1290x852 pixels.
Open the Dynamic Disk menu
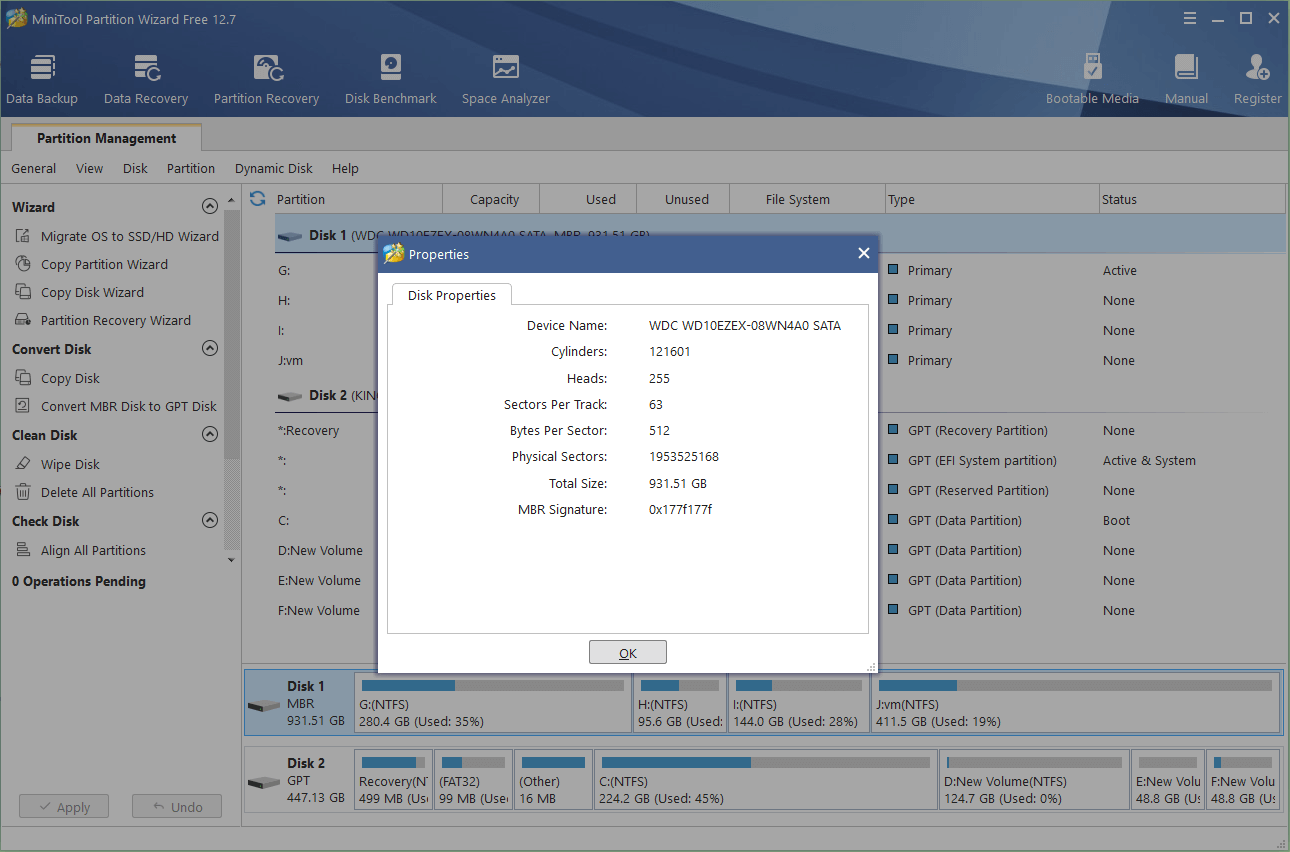[274, 168]
